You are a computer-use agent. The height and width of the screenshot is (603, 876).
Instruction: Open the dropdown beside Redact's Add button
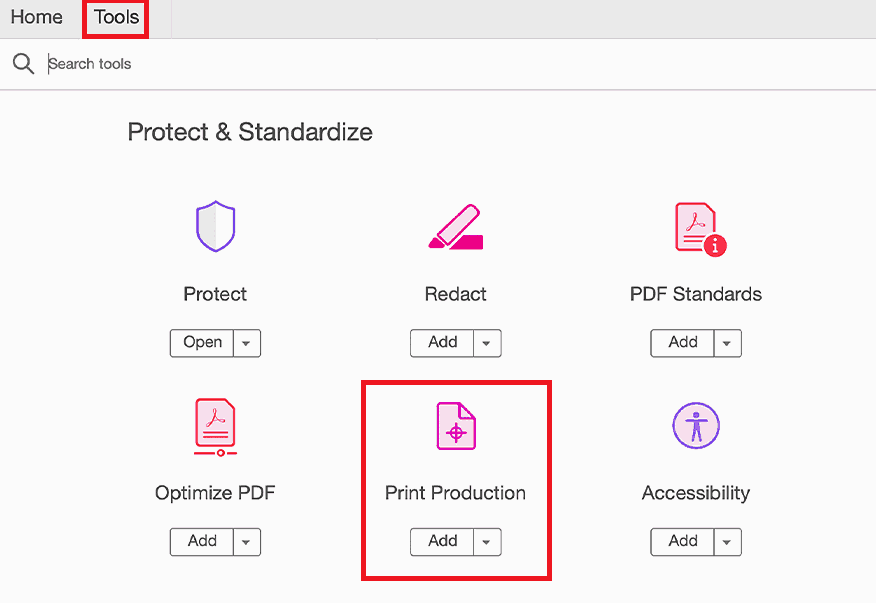[x=487, y=343]
